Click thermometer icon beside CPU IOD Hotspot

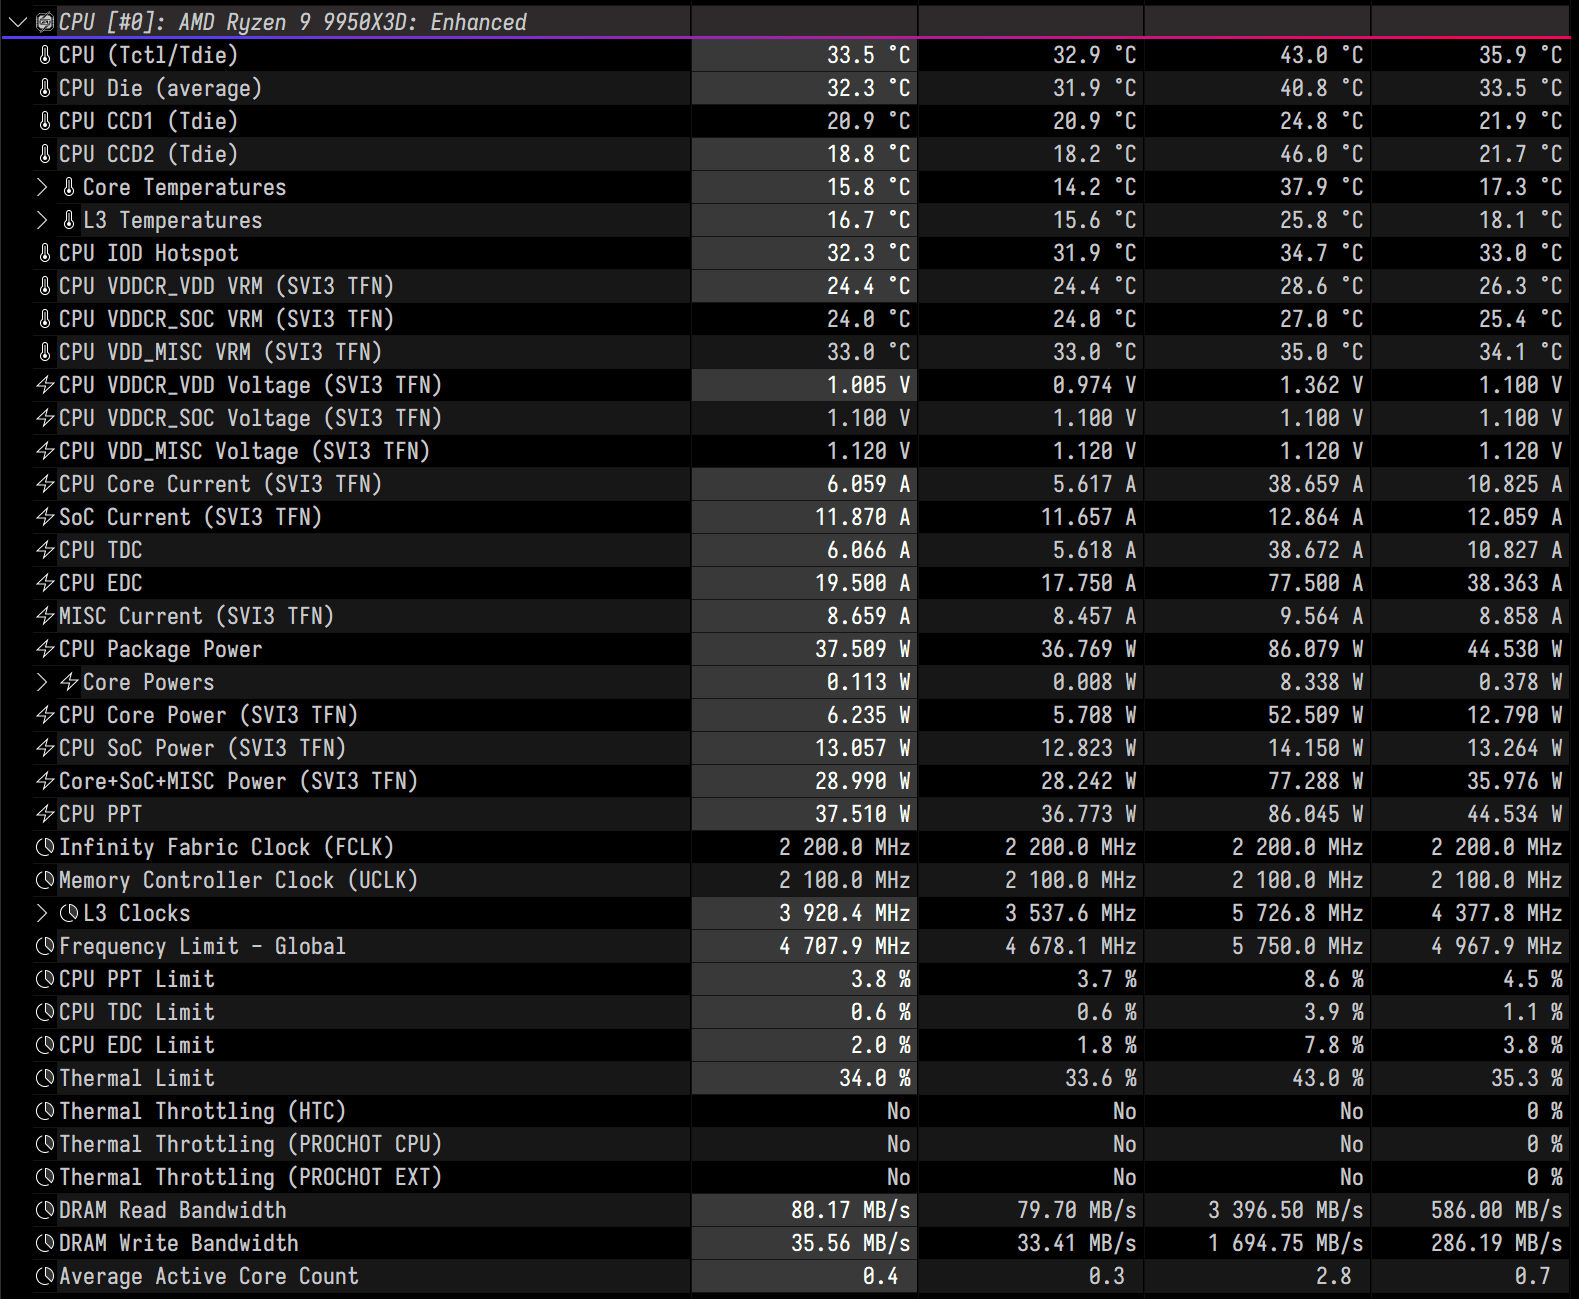[45, 253]
